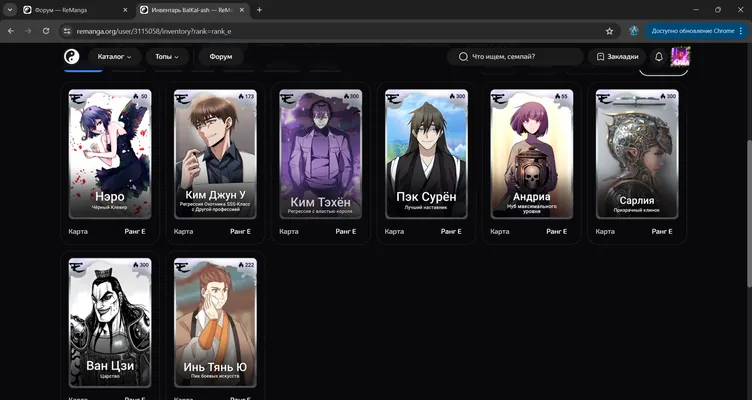The height and width of the screenshot is (400, 752).
Task: Open the site information icon in the address bar
Action: pos(67,31)
